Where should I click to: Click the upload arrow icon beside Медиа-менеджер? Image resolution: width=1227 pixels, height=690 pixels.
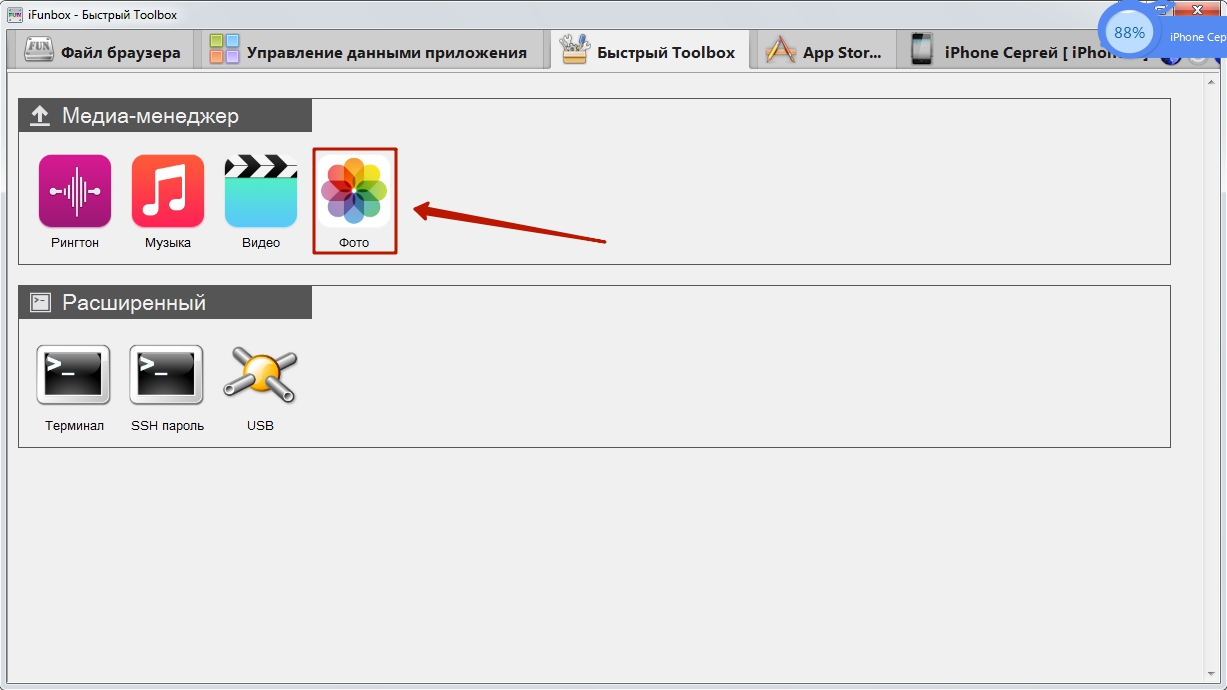40,116
